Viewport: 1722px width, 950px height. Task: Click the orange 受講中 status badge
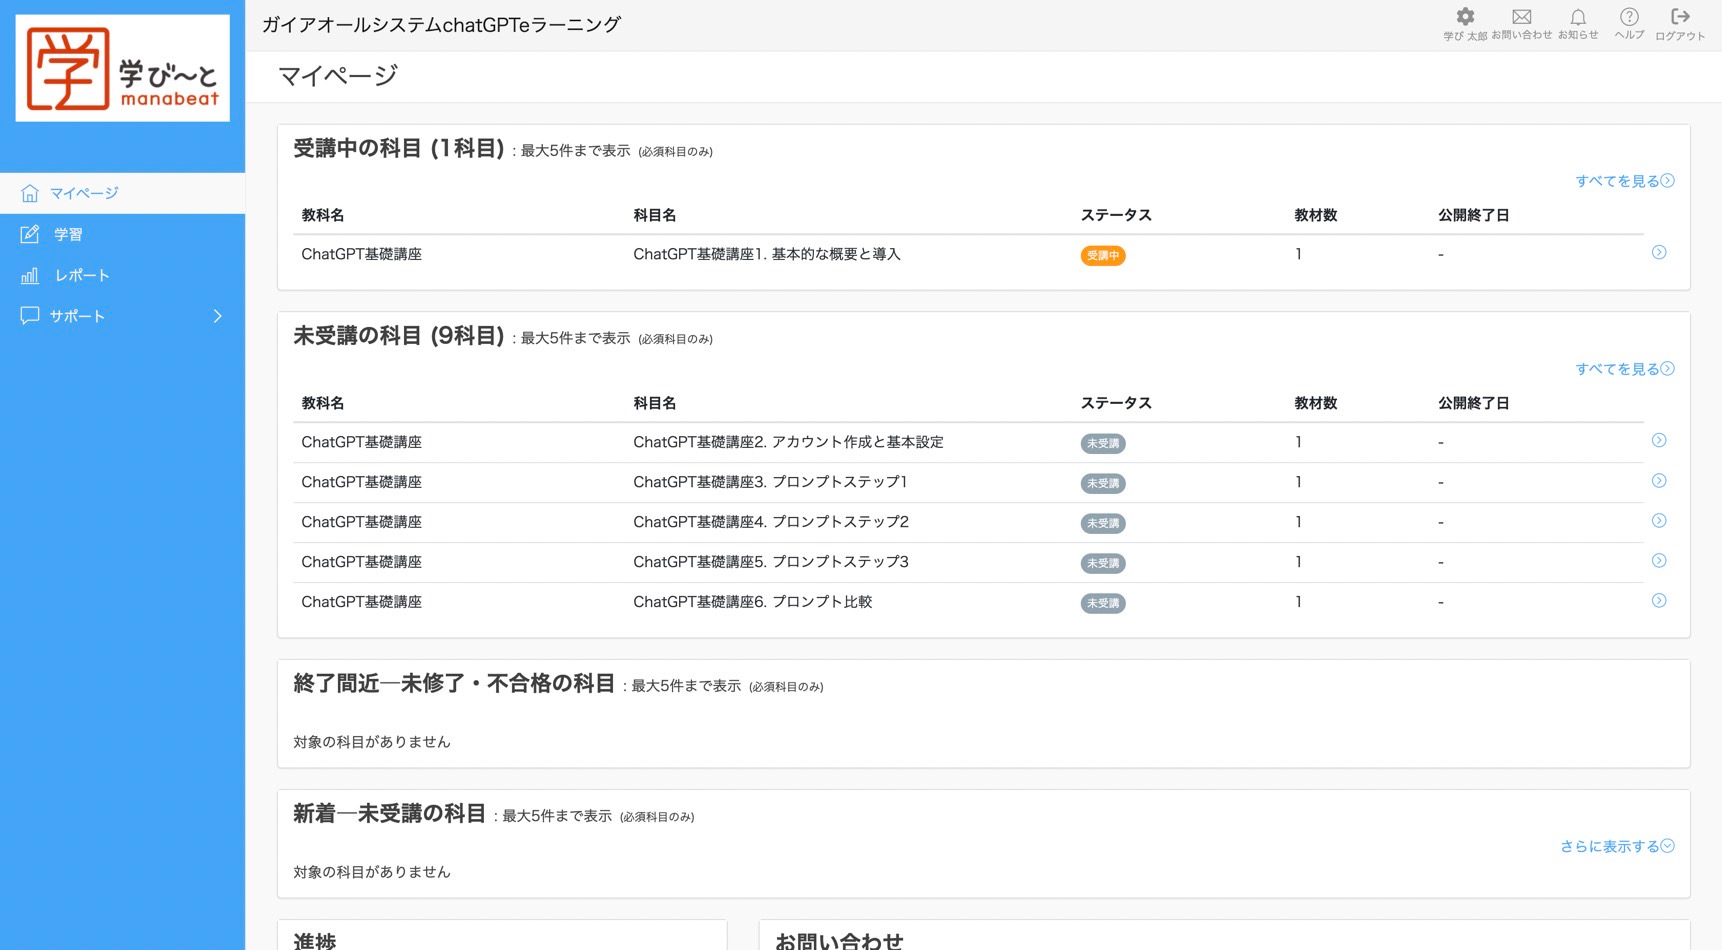pyautogui.click(x=1102, y=256)
